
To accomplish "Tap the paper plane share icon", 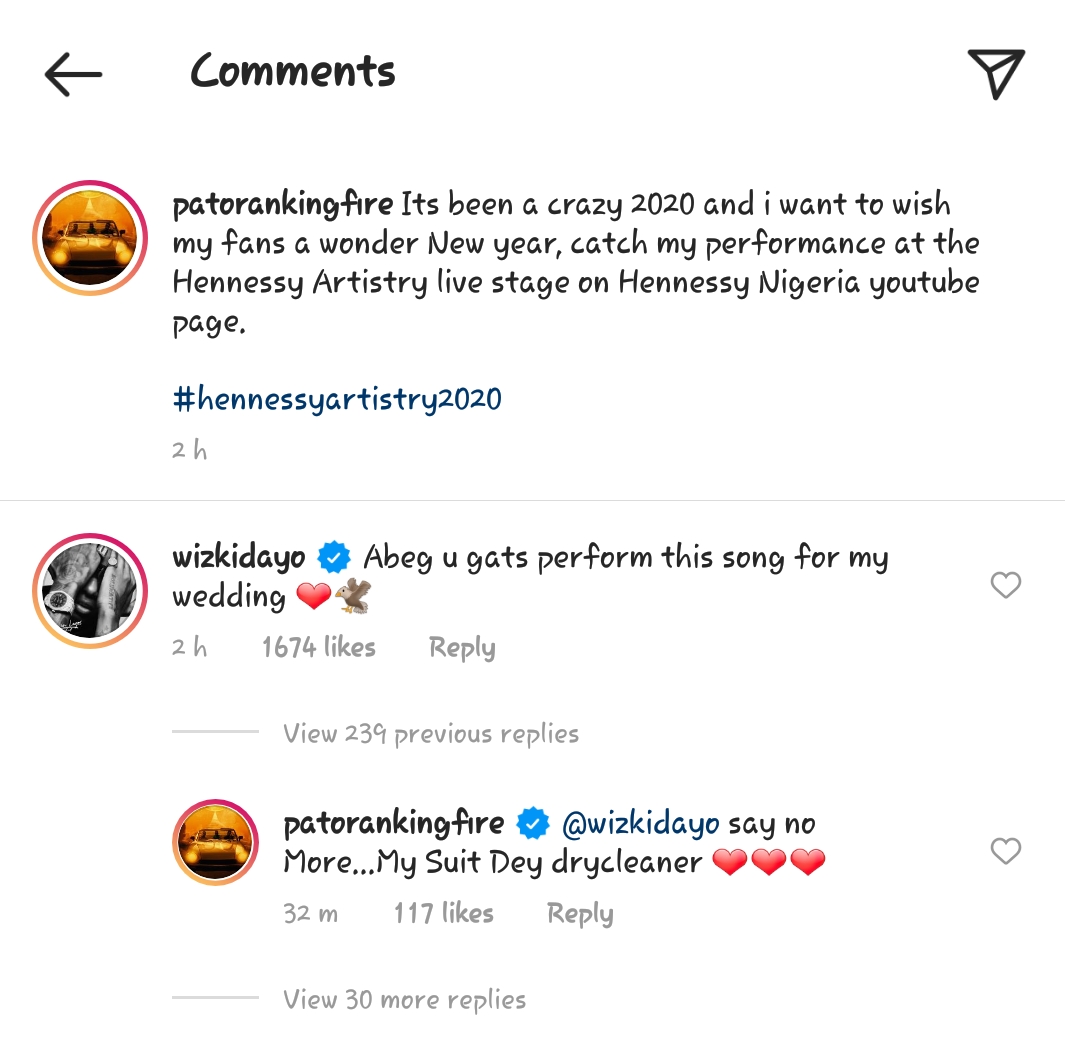I will click(996, 74).
